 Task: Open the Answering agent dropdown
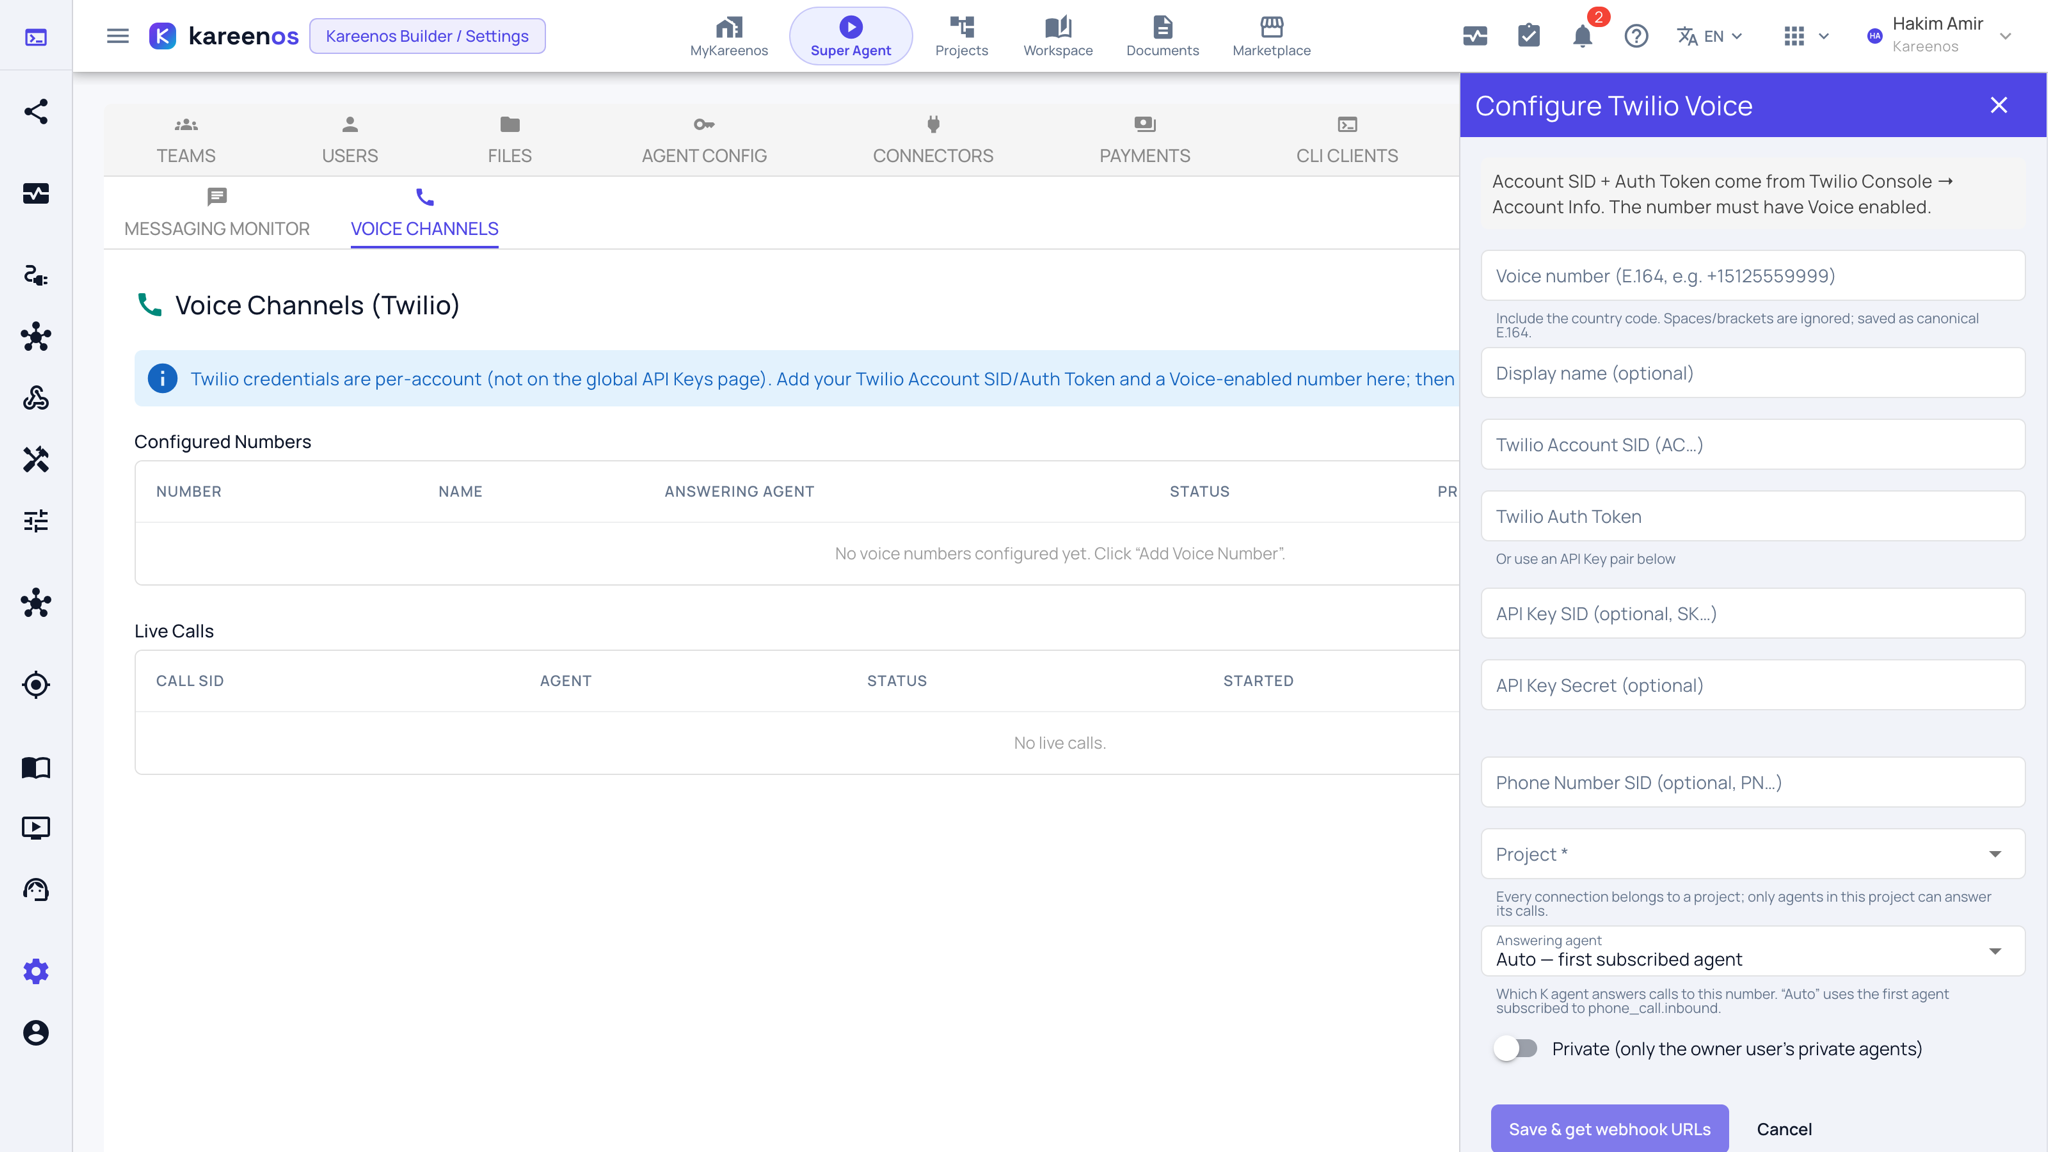[1753, 951]
